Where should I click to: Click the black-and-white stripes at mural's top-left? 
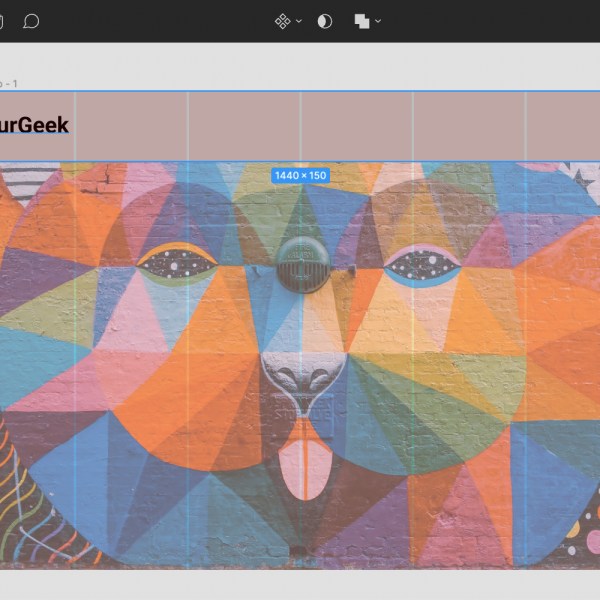click(x=30, y=182)
